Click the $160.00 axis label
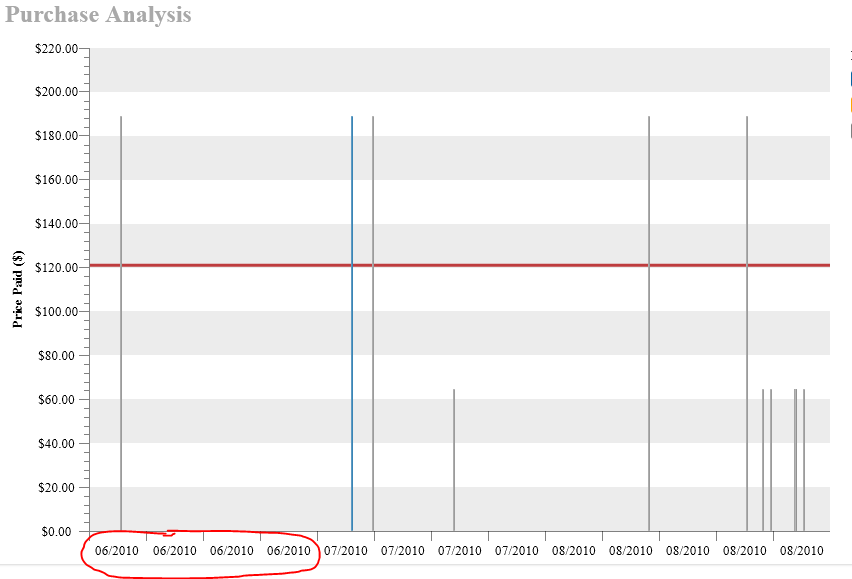Viewport: 852px width, 579px height. 57,180
